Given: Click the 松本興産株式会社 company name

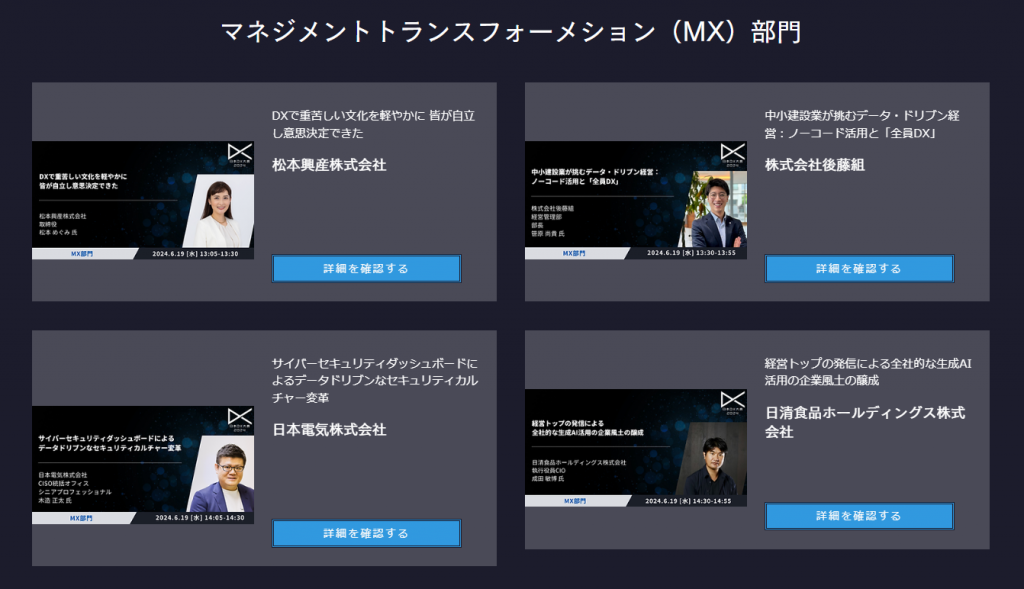Looking at the screenshot, I should pyautogui.click(x=329, y=165).
